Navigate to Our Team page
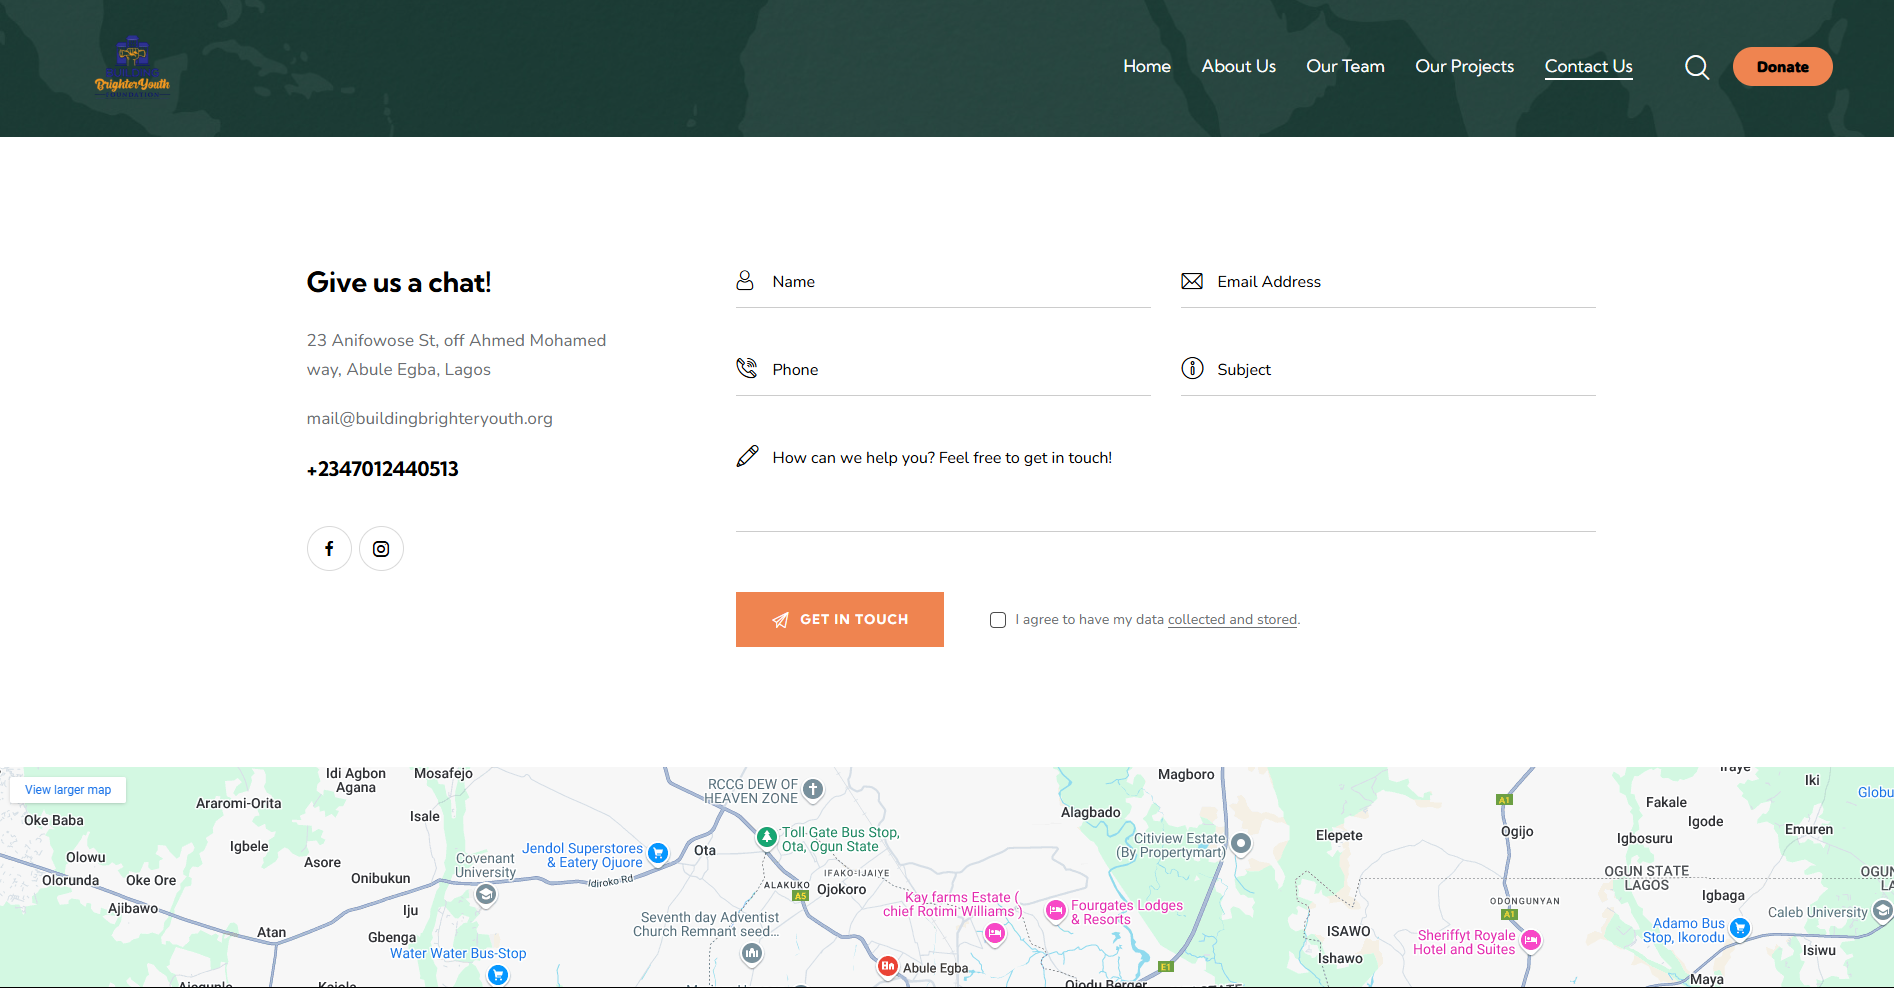Image resolution: width=1894 pixels, height=988 pixels. coord(1345,67)
